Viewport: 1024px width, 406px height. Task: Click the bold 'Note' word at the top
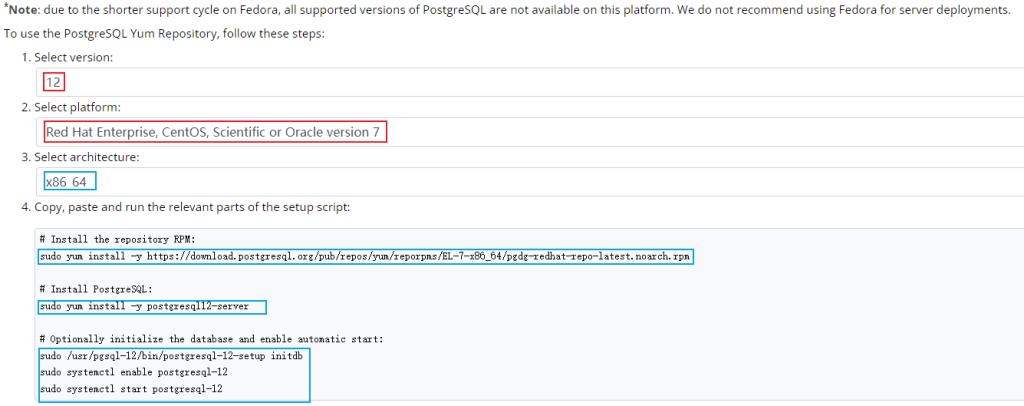(23, 10)
